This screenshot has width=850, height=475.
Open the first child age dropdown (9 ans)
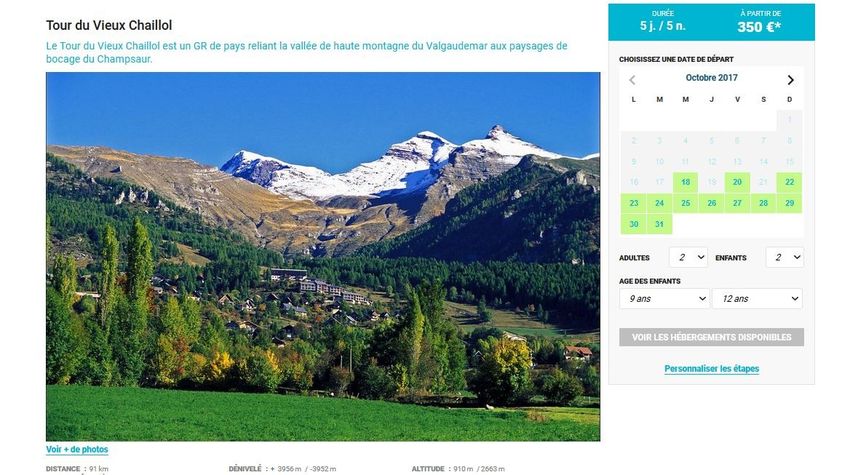click(x=664, y=299)
